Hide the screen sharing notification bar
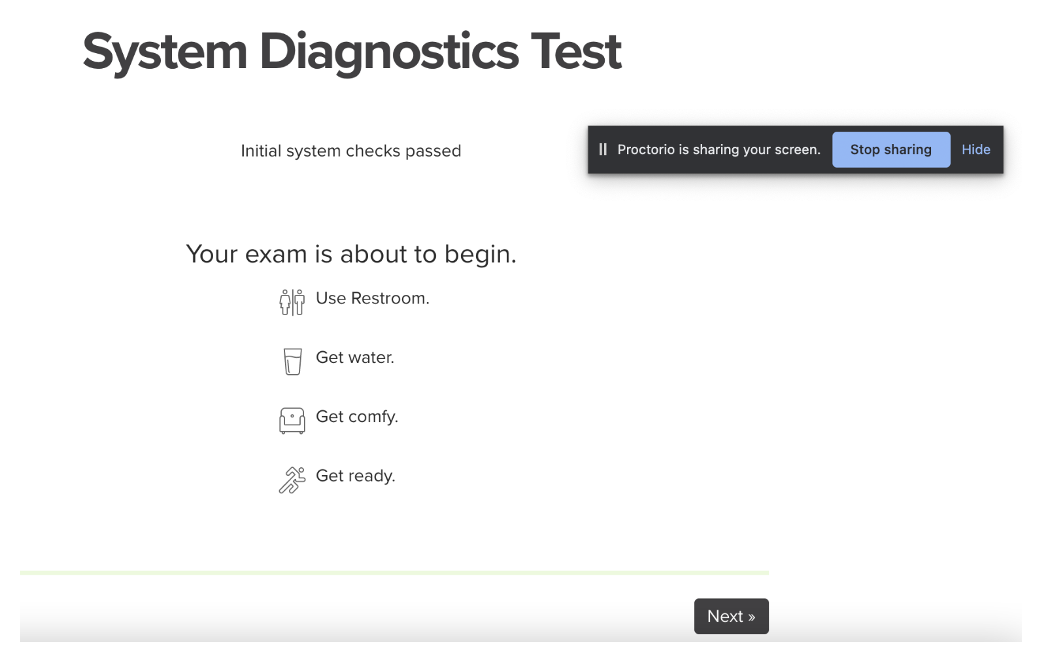1060x656 pixels. tap(975, 150)
